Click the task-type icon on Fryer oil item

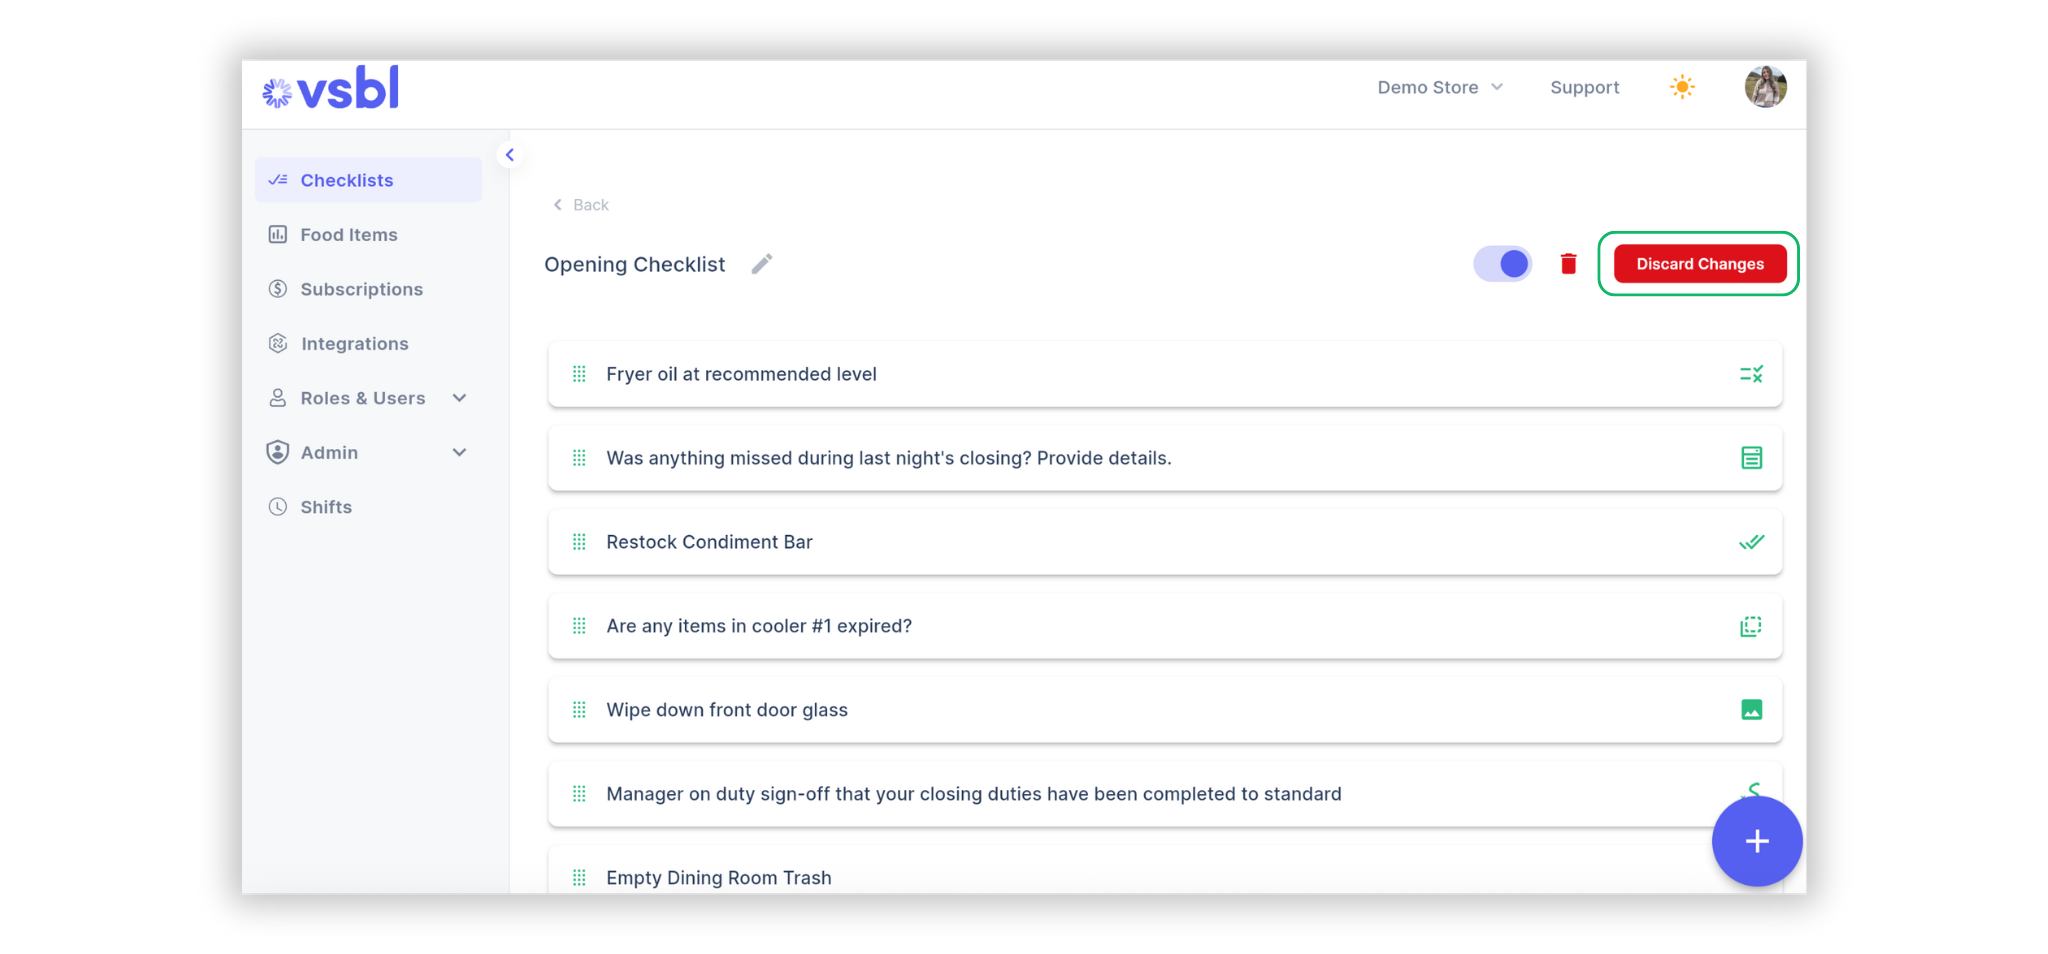point(1751,374)
